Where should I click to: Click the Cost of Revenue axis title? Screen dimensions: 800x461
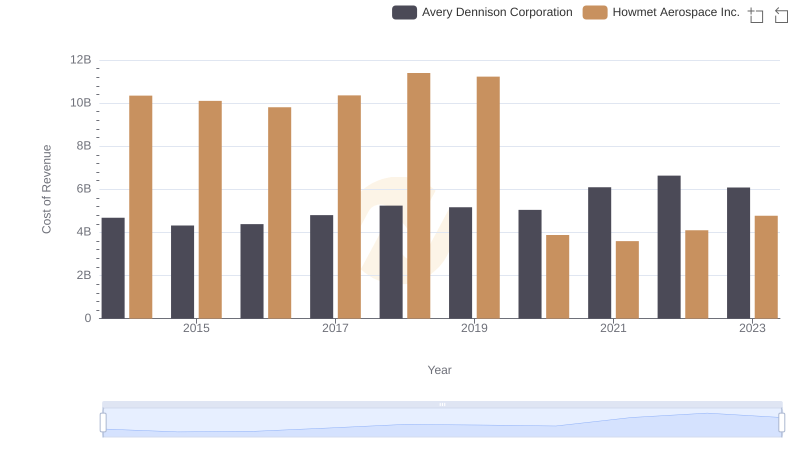coord(46,189)
